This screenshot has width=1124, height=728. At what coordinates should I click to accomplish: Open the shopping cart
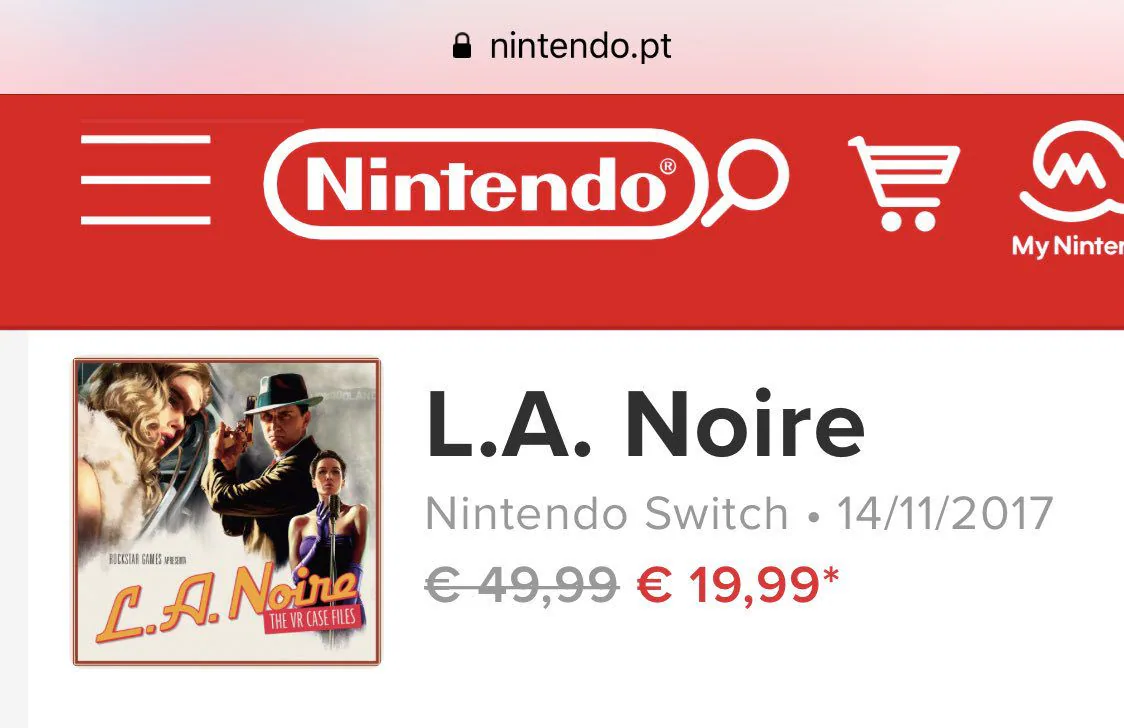click(x=904, y=184)
